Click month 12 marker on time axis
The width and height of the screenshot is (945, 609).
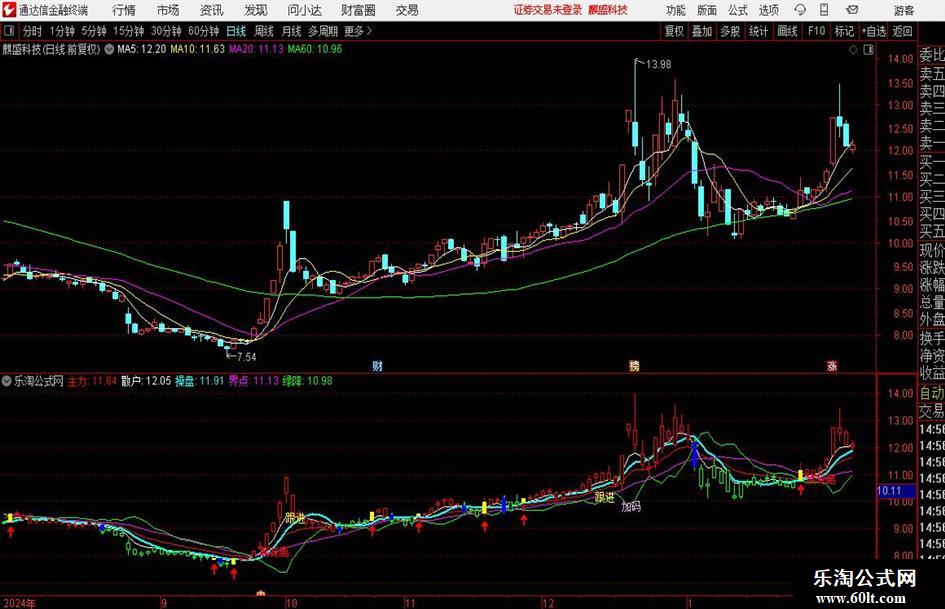coord(548,603)
